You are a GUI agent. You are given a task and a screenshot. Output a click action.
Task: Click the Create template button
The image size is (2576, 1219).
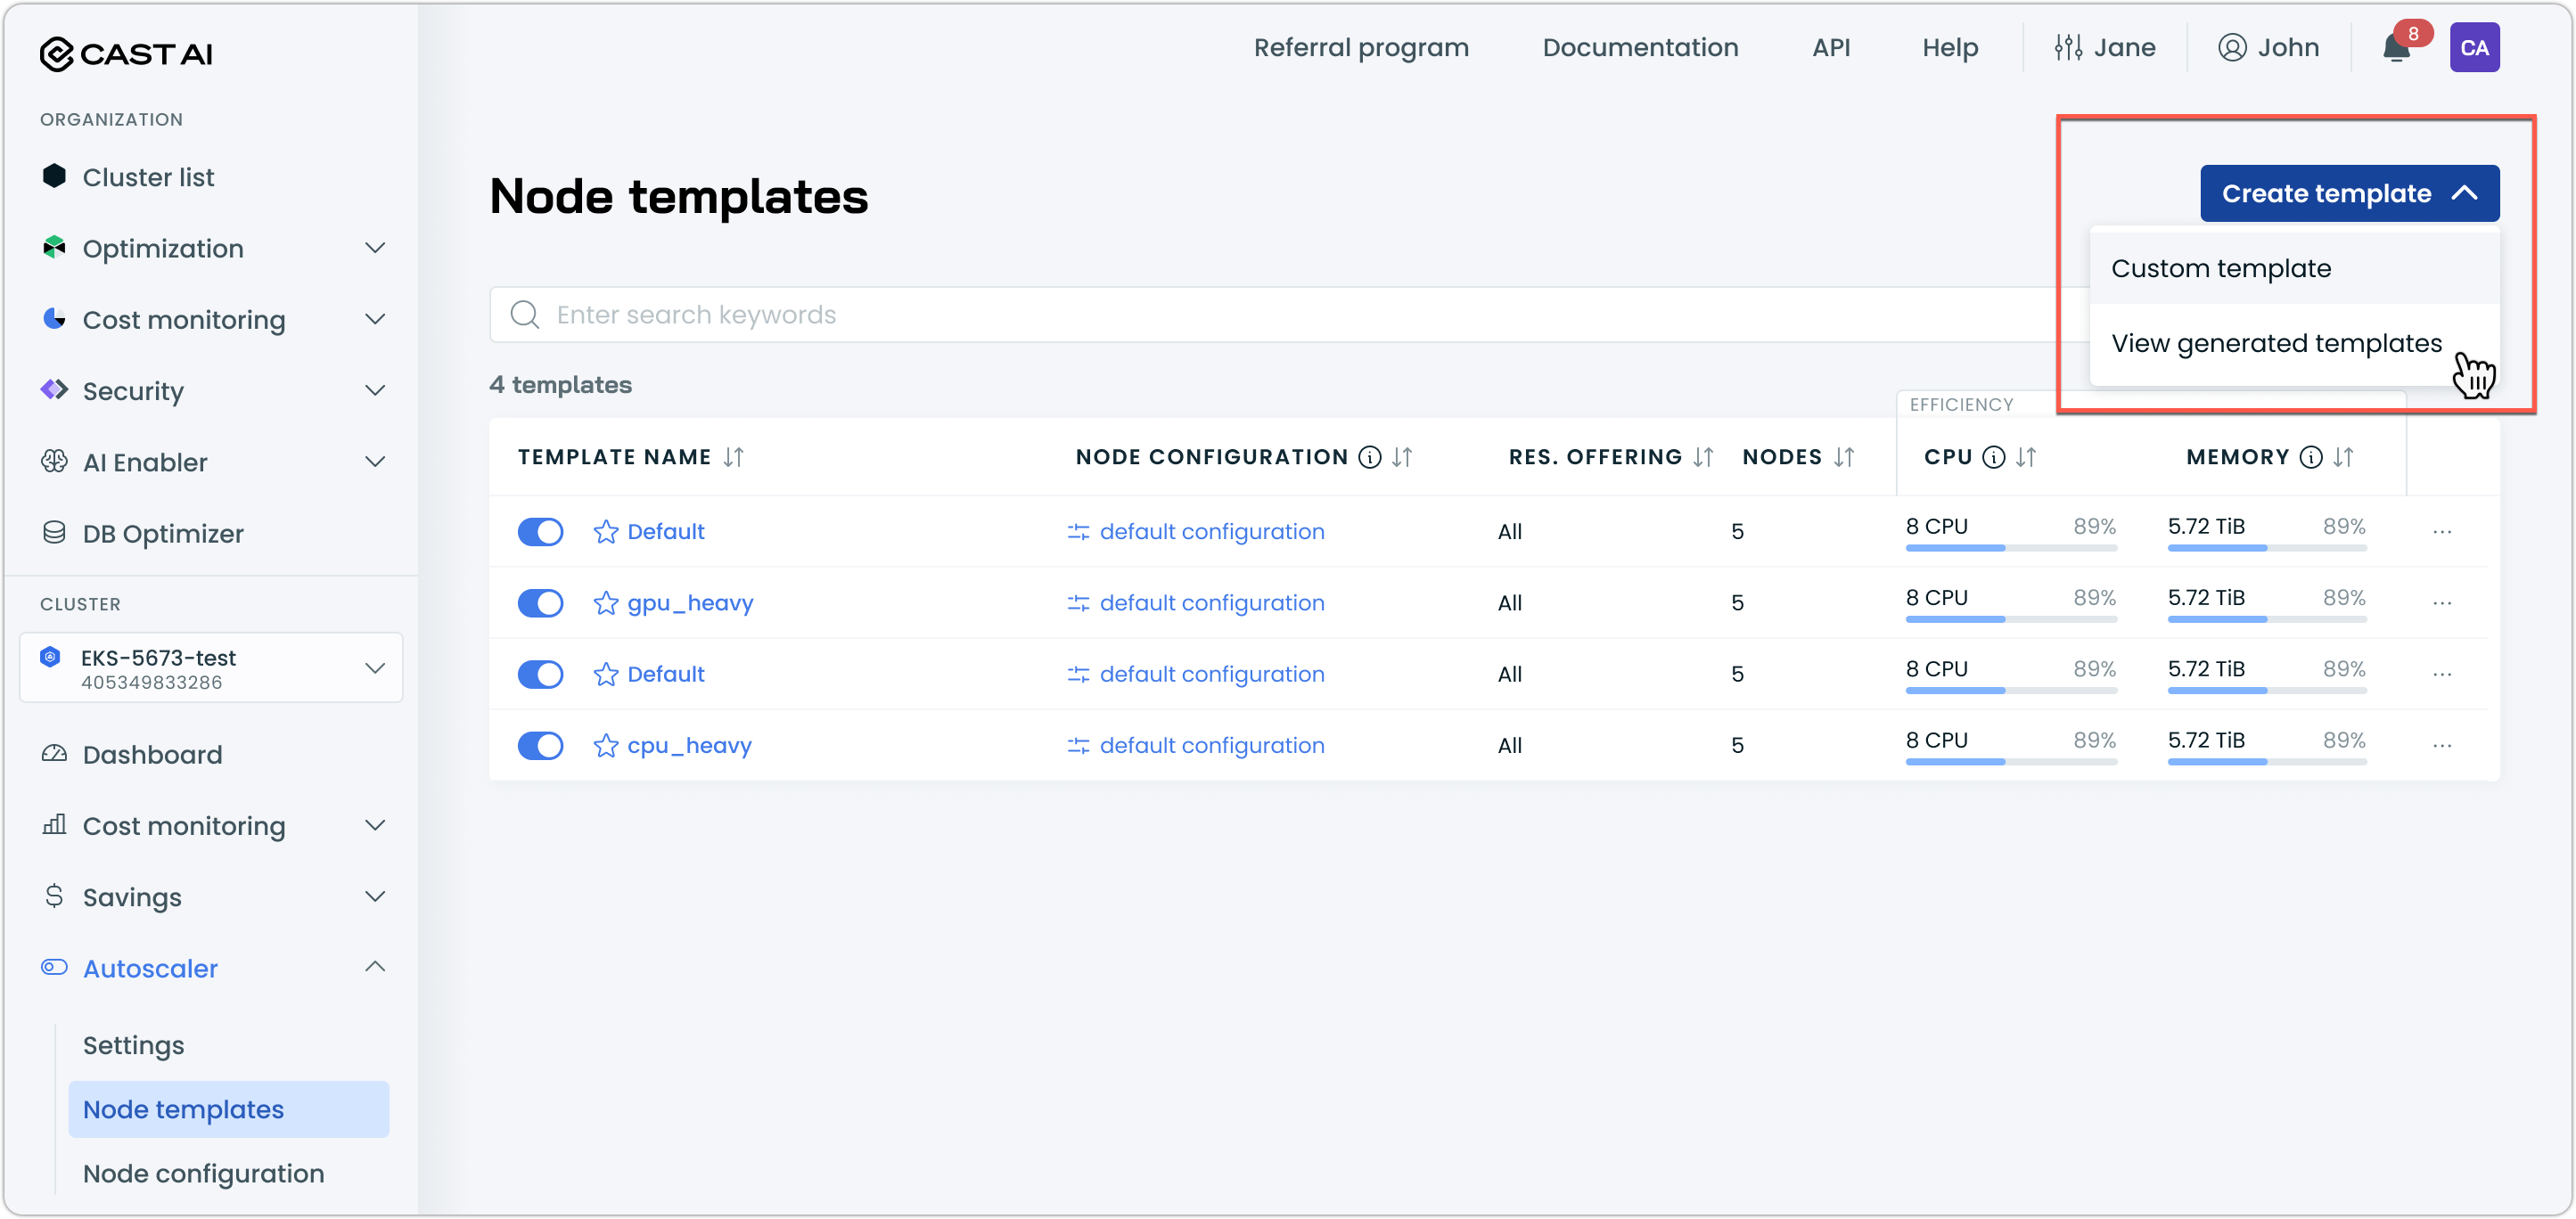pos(2348,194)
